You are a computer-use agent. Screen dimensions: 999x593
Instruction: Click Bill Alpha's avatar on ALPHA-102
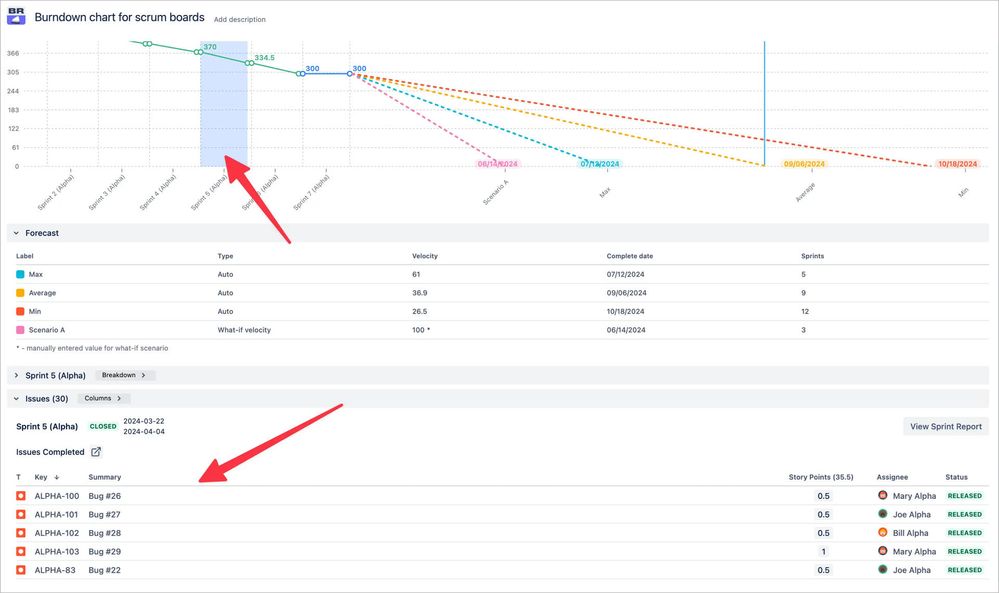tap(882, 532)
